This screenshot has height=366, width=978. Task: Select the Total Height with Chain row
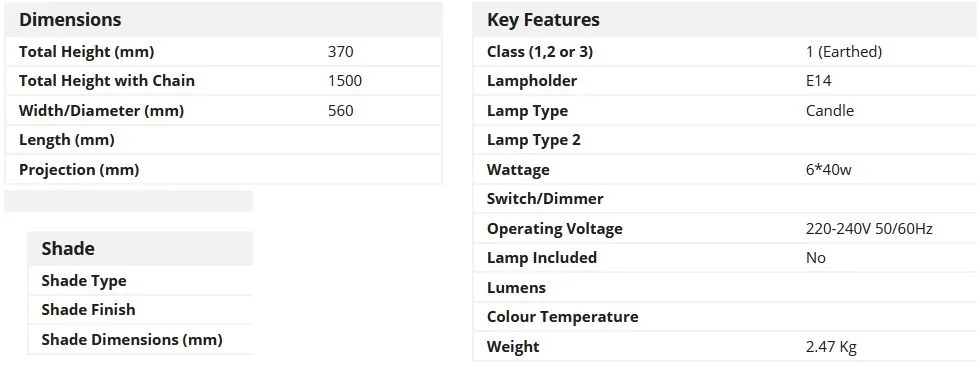pyautogui.click(x=223, y=80)
